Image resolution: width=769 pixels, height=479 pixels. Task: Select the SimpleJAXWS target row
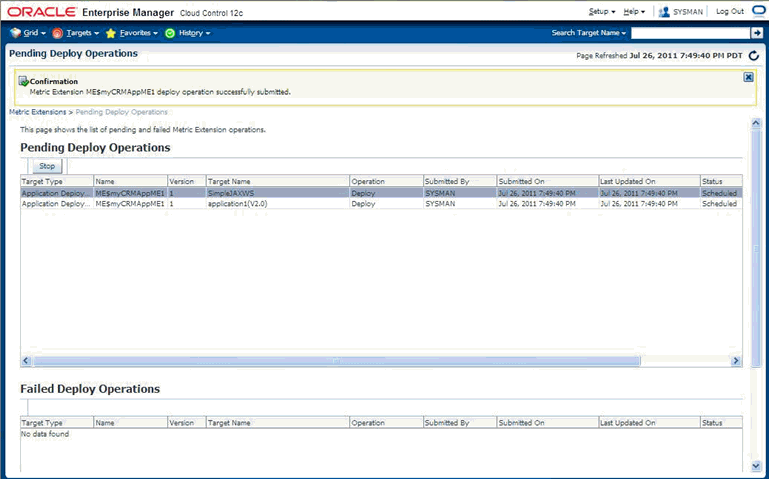point(381,193)
